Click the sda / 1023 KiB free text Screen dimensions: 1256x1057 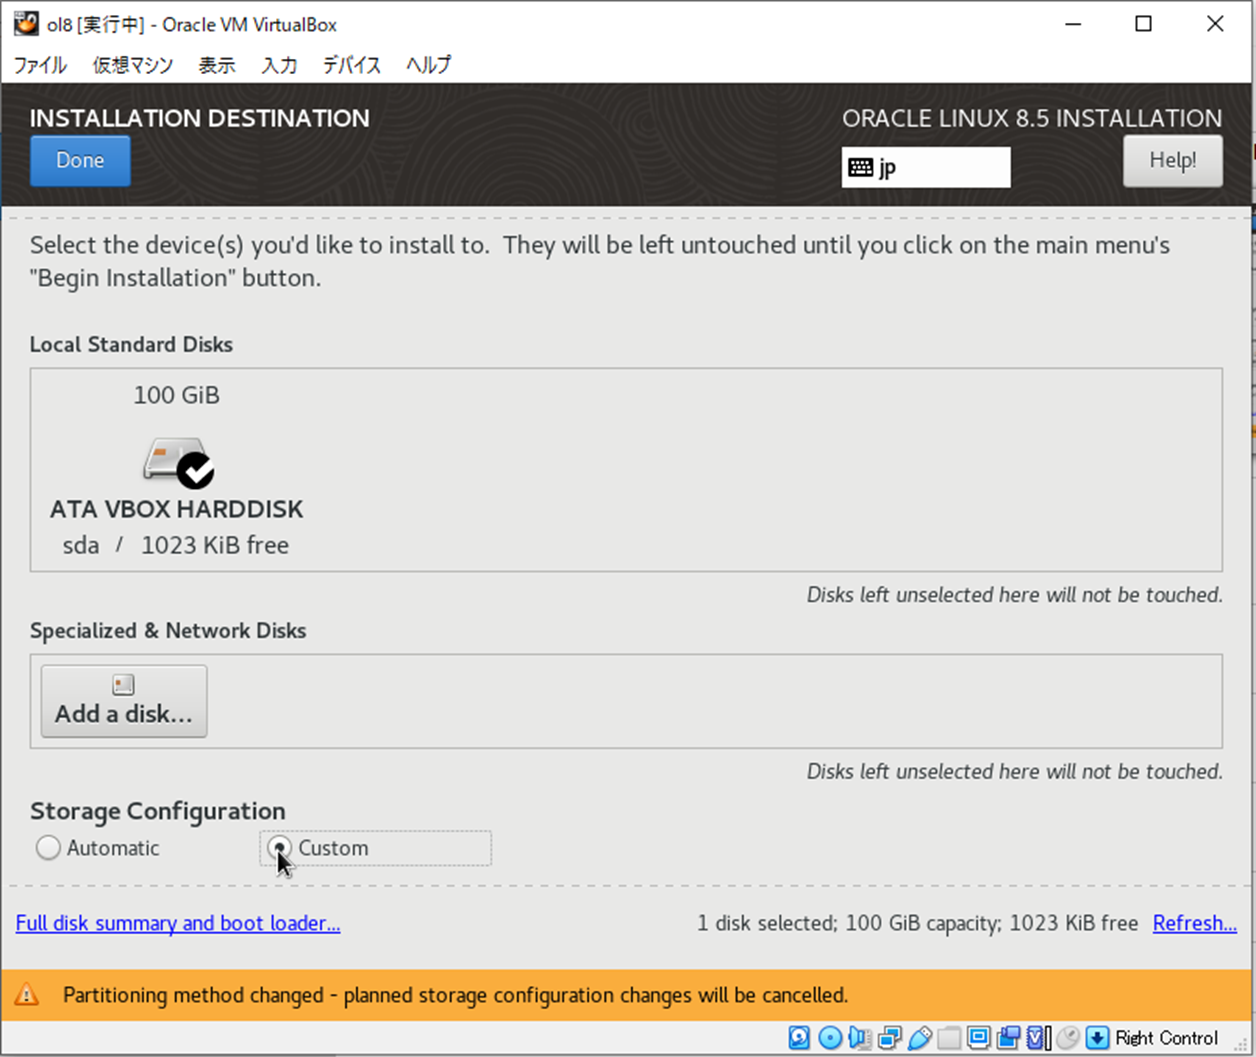[176, 545]
